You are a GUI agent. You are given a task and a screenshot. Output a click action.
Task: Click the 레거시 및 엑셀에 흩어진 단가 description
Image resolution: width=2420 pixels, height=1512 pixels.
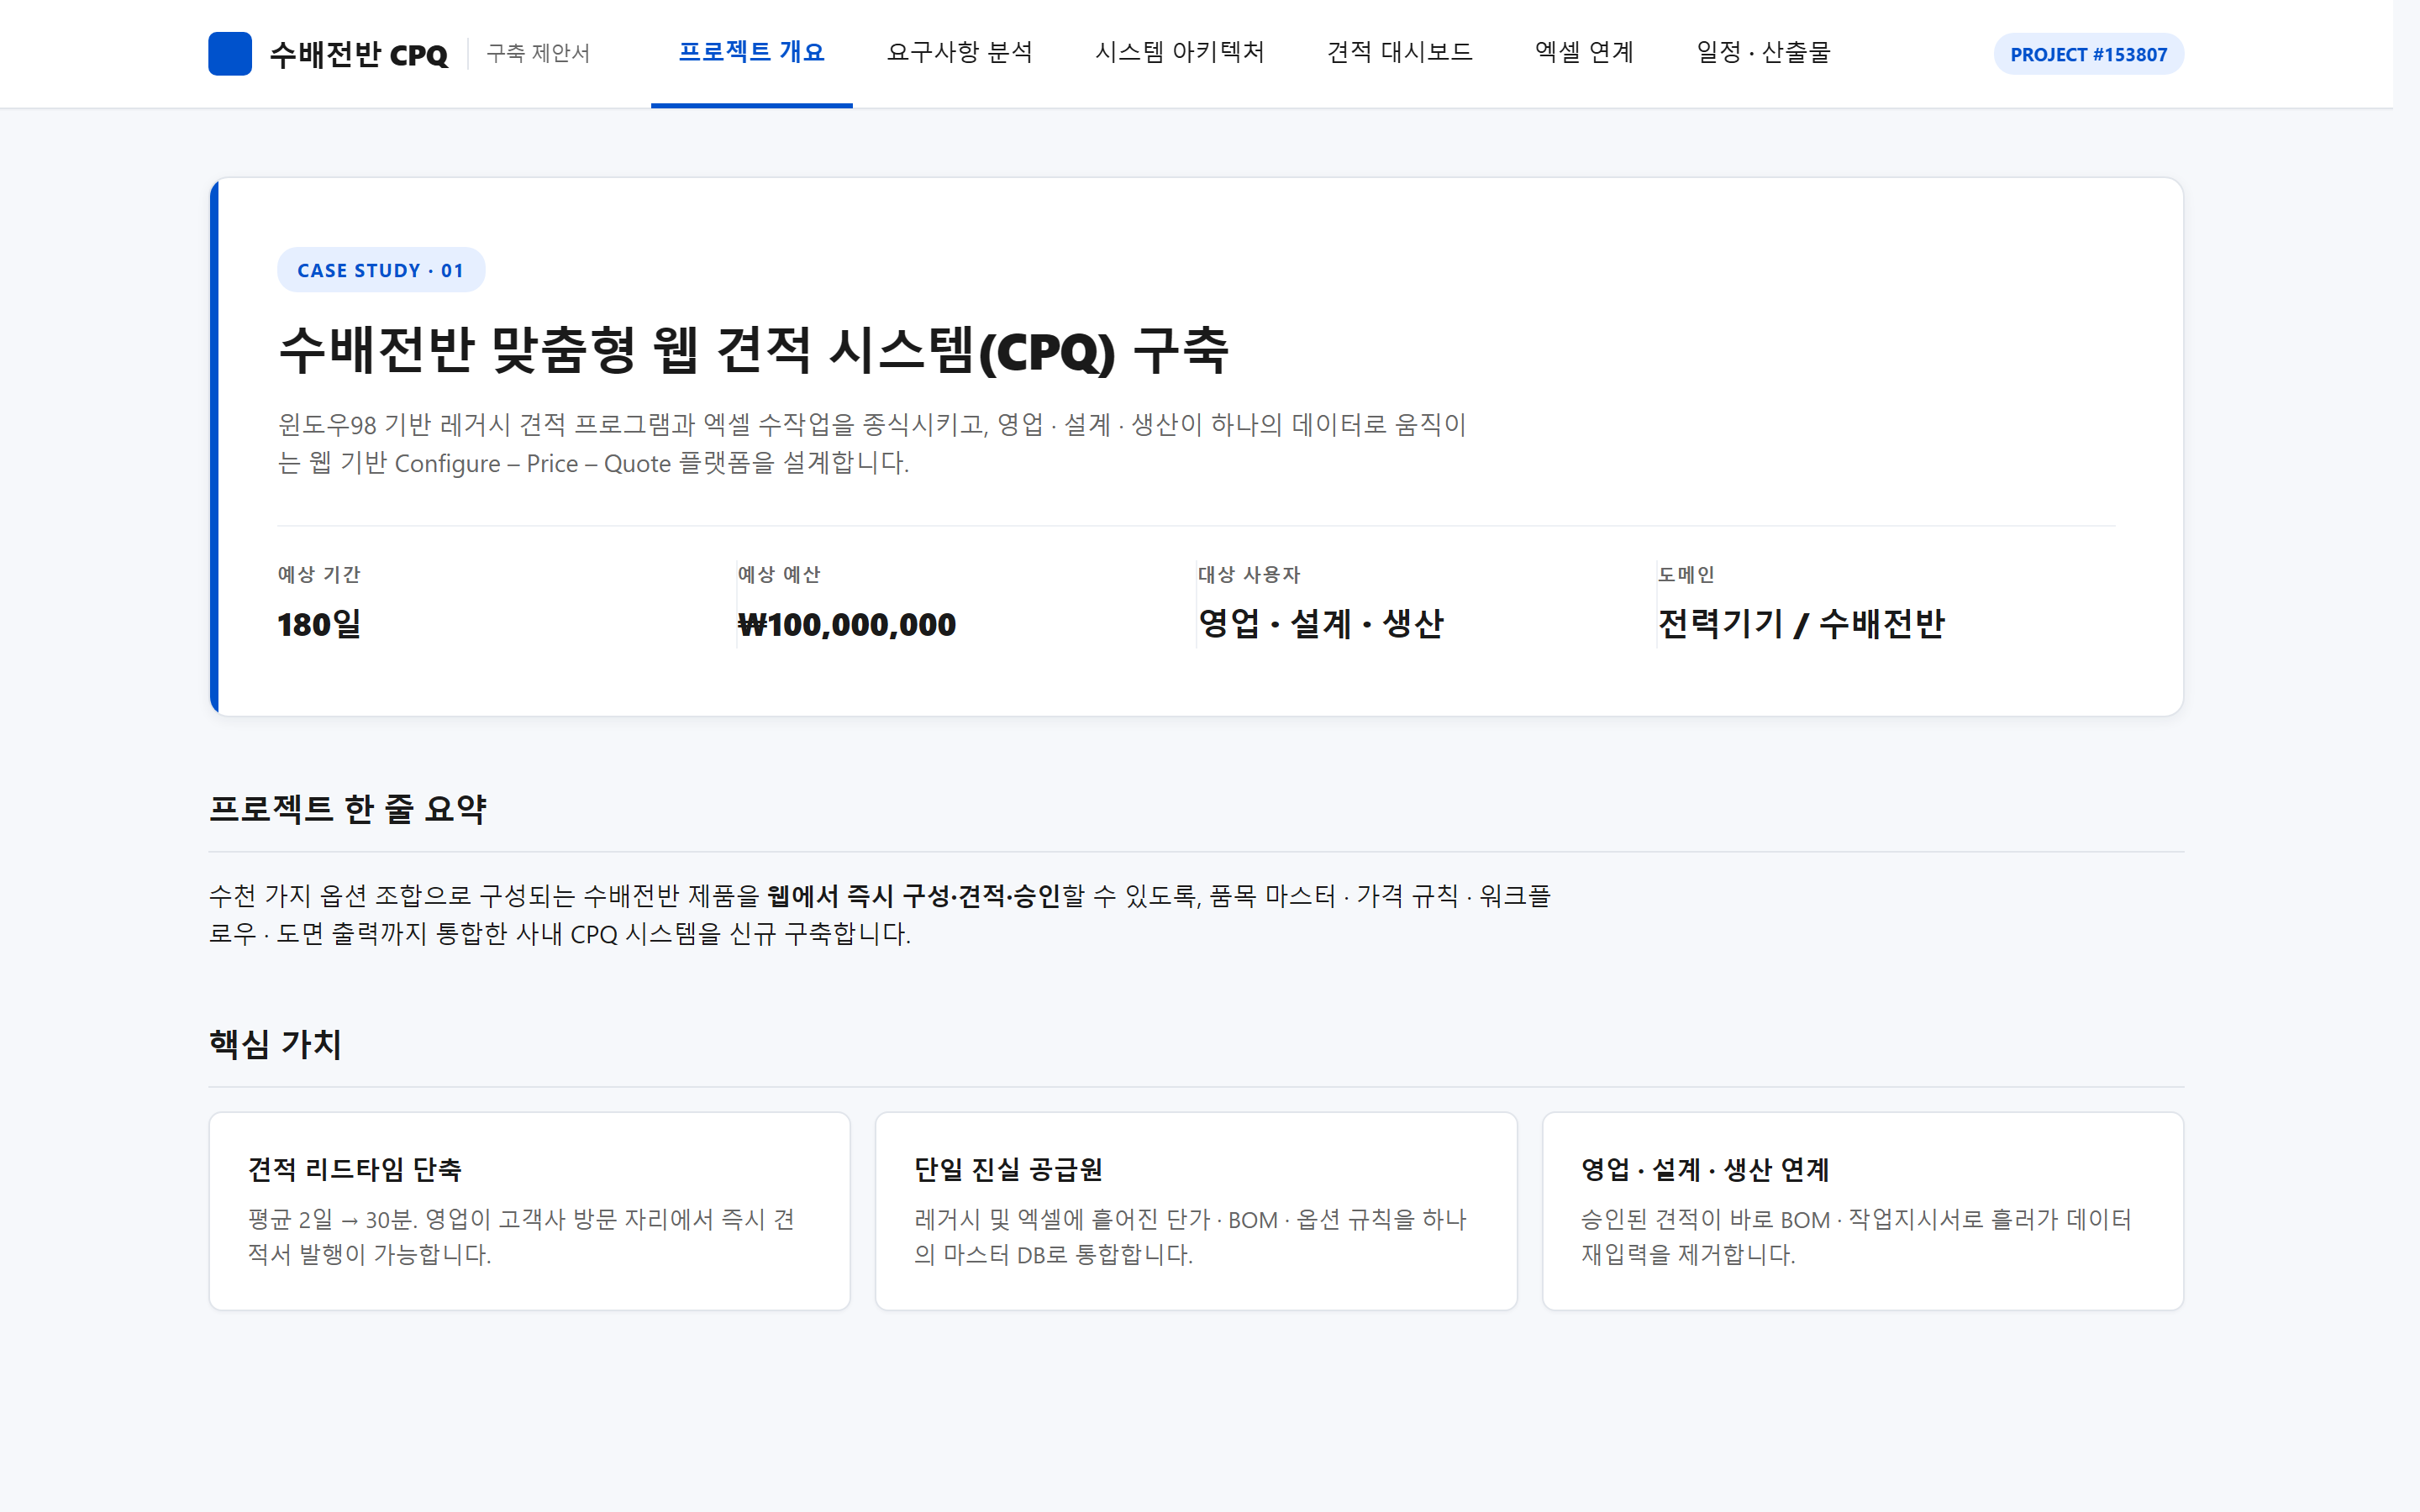1190,1237
